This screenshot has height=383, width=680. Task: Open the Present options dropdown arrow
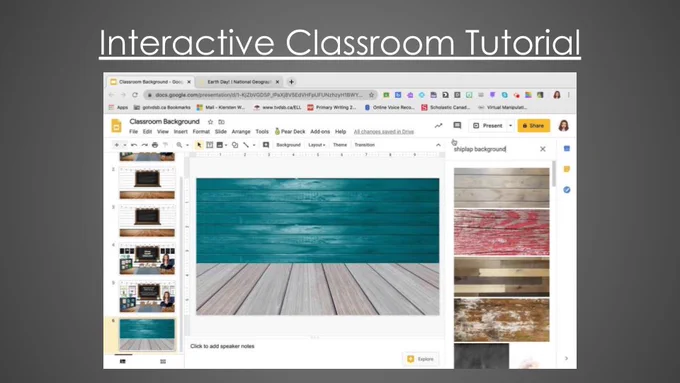point(510,126)
